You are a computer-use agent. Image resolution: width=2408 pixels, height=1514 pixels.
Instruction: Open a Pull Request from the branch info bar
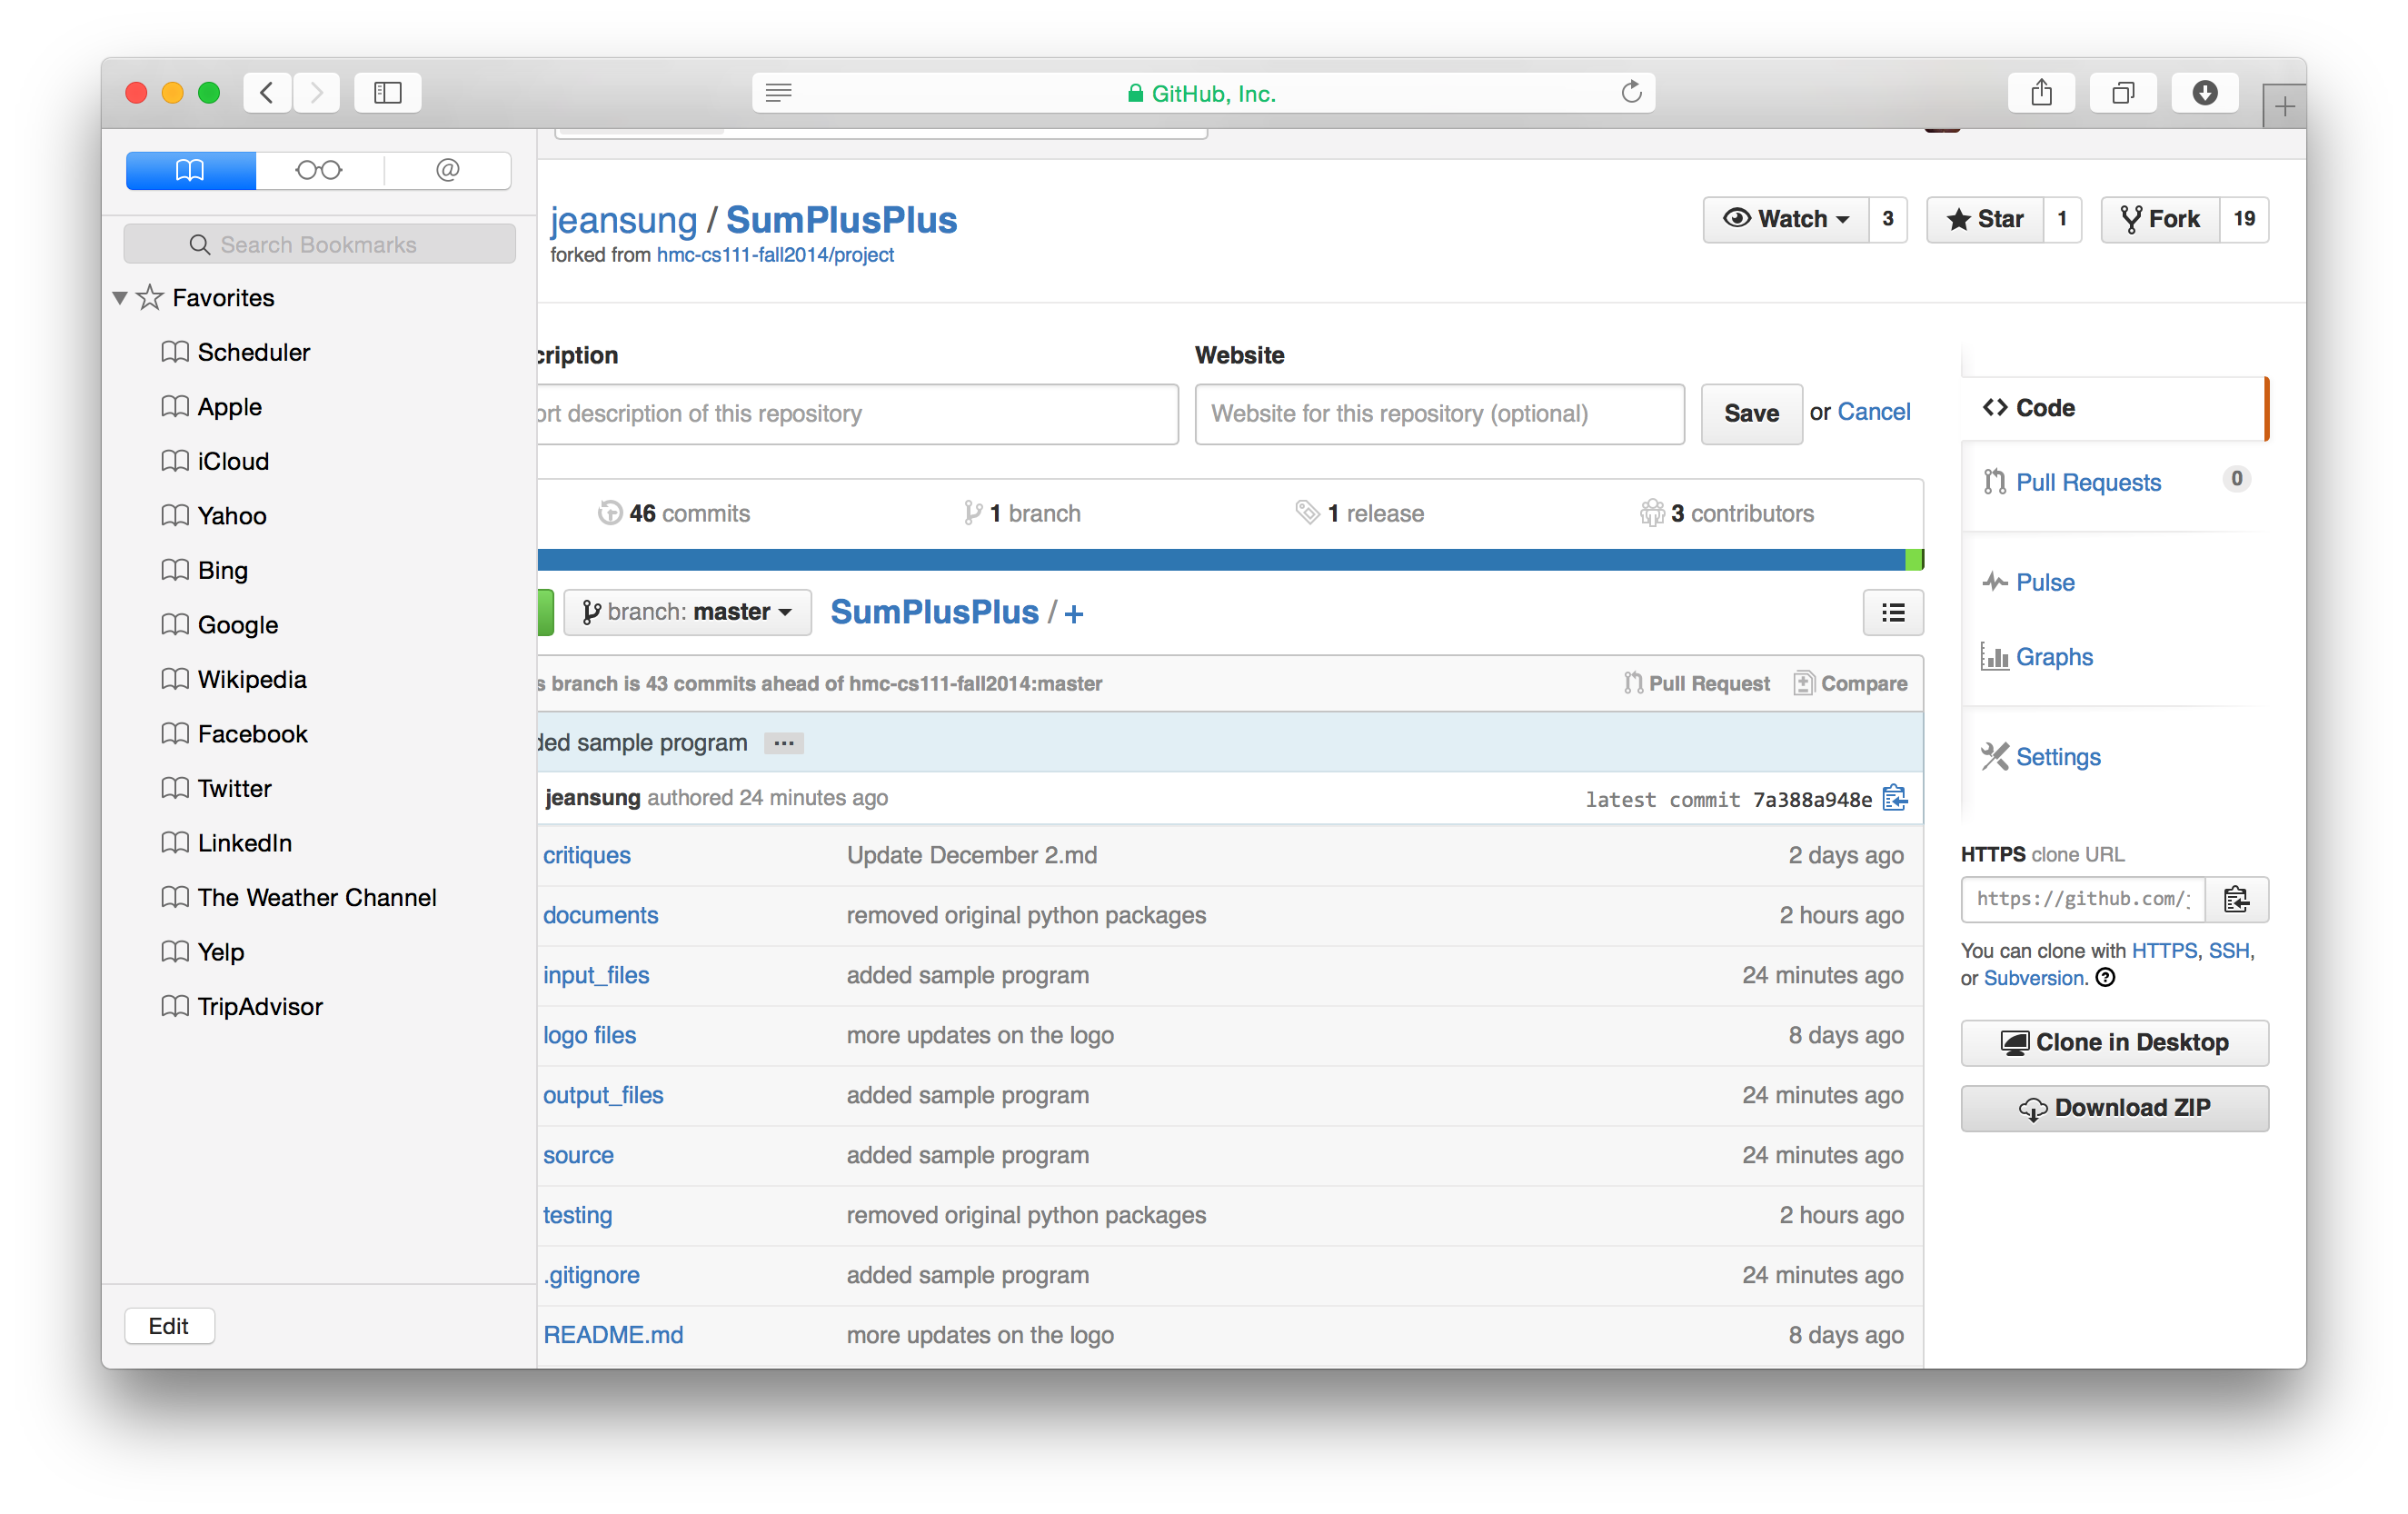point(1696,683)
